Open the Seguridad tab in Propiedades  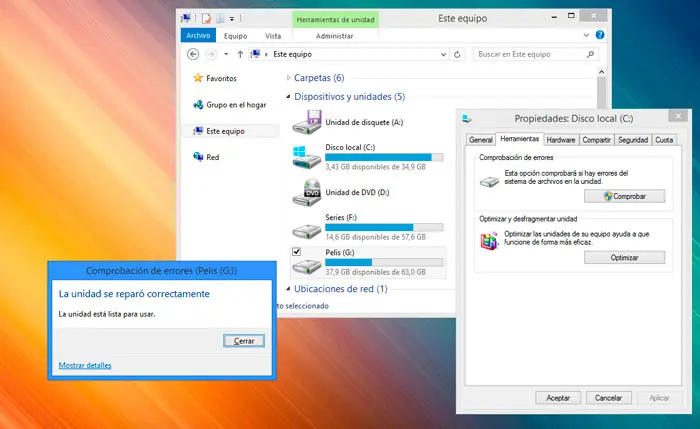(633, 140)
